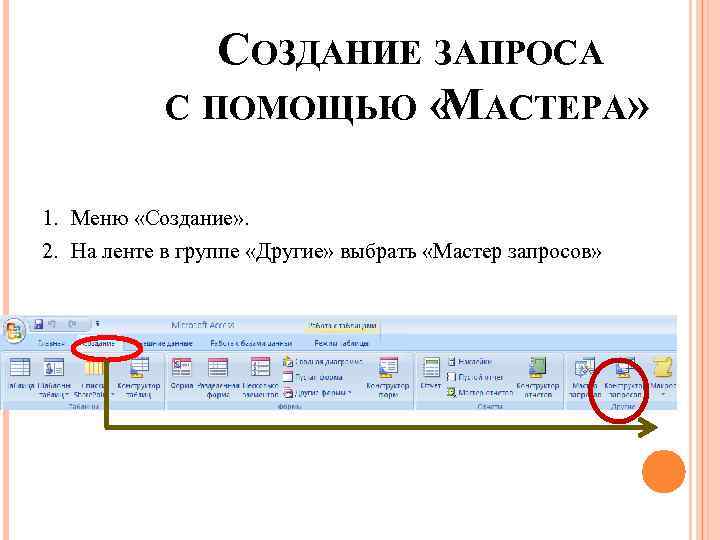Open the Режим таблицы ribbon tab
Viewport: 720px width, 540px height.
coord(342,343)
